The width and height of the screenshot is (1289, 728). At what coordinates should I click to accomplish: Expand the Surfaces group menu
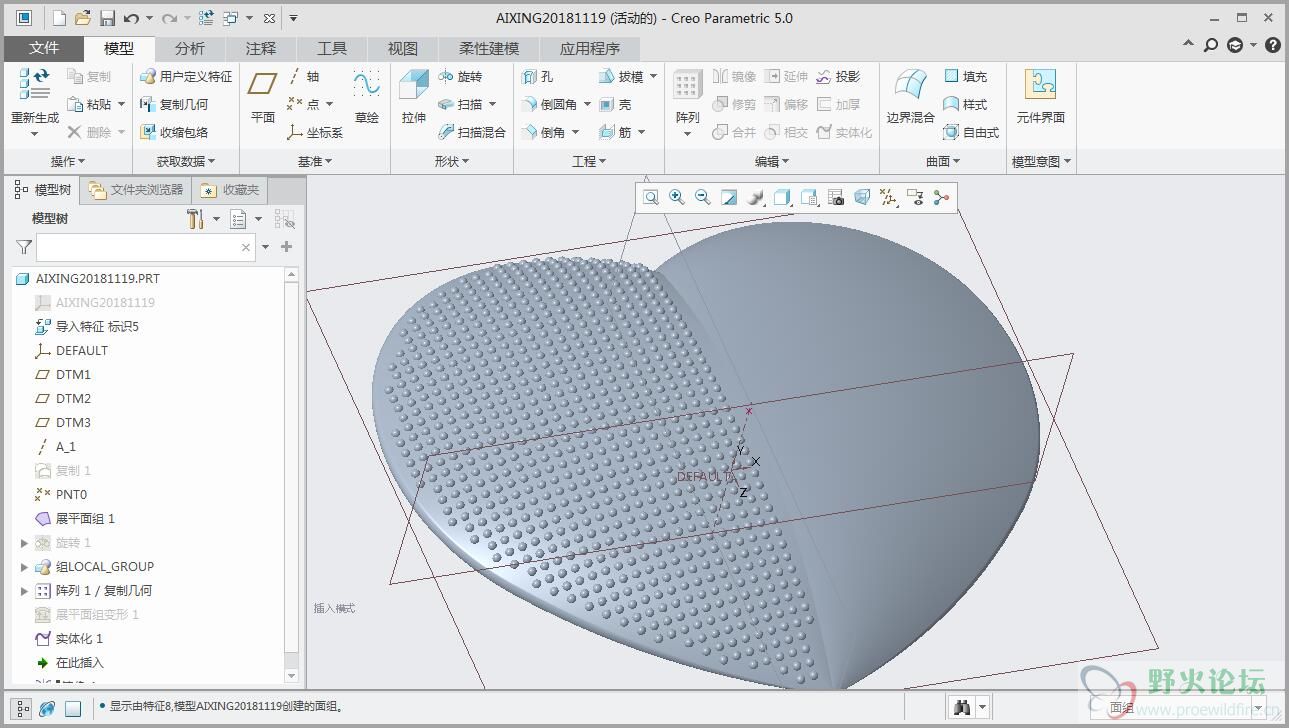pyautogui.click(x=943, y=161)
